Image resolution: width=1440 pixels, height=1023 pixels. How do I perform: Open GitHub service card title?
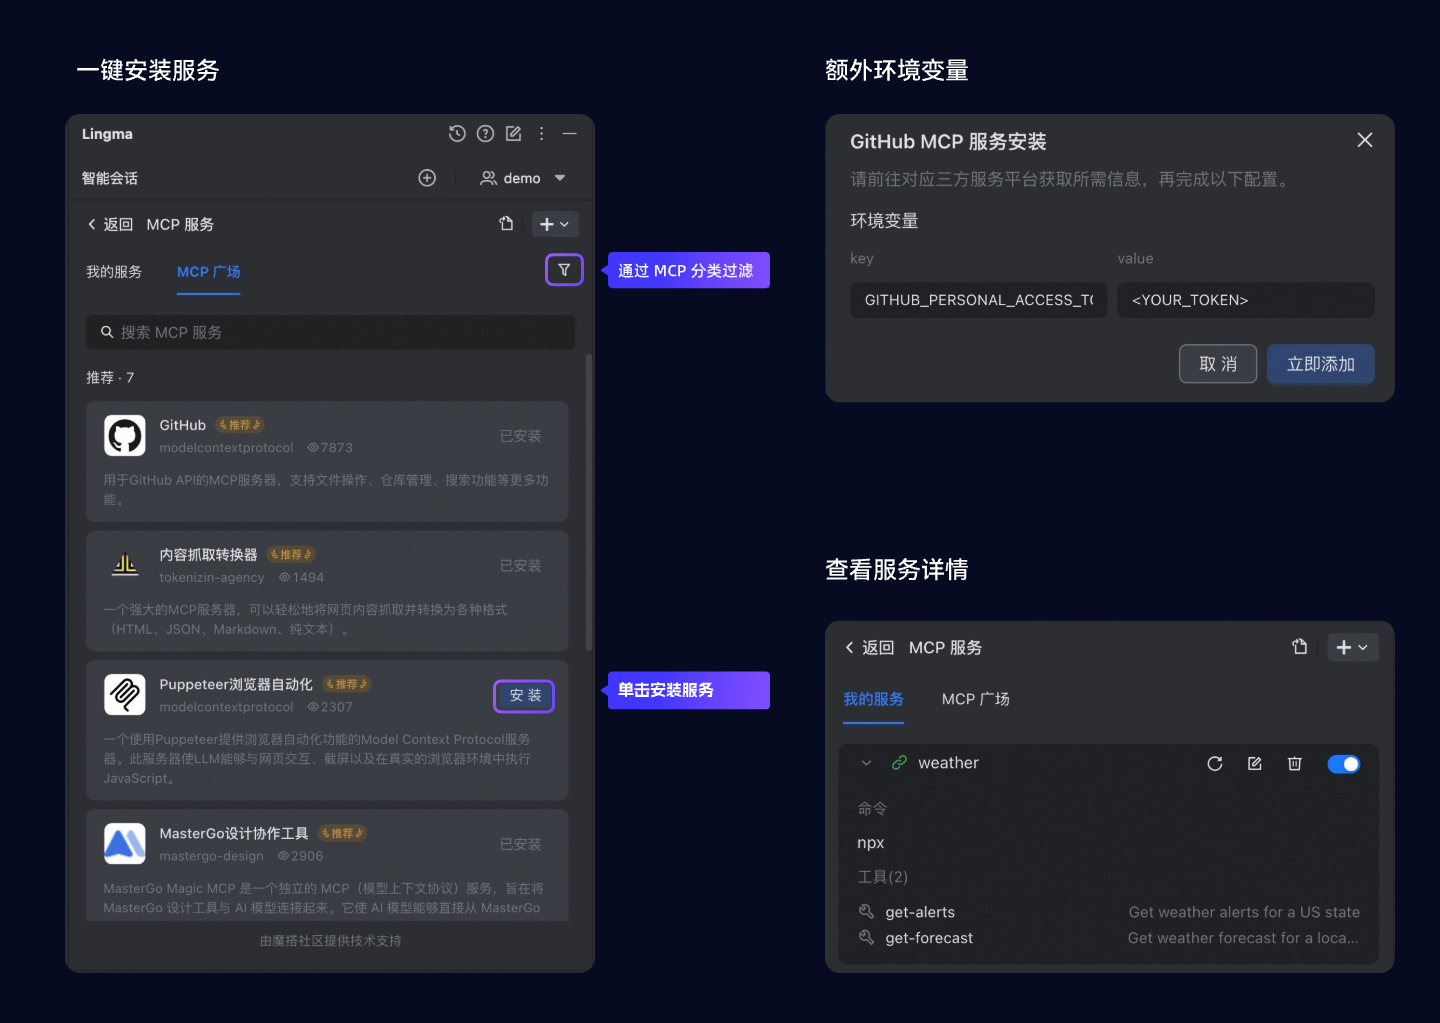tap(182, 425)
